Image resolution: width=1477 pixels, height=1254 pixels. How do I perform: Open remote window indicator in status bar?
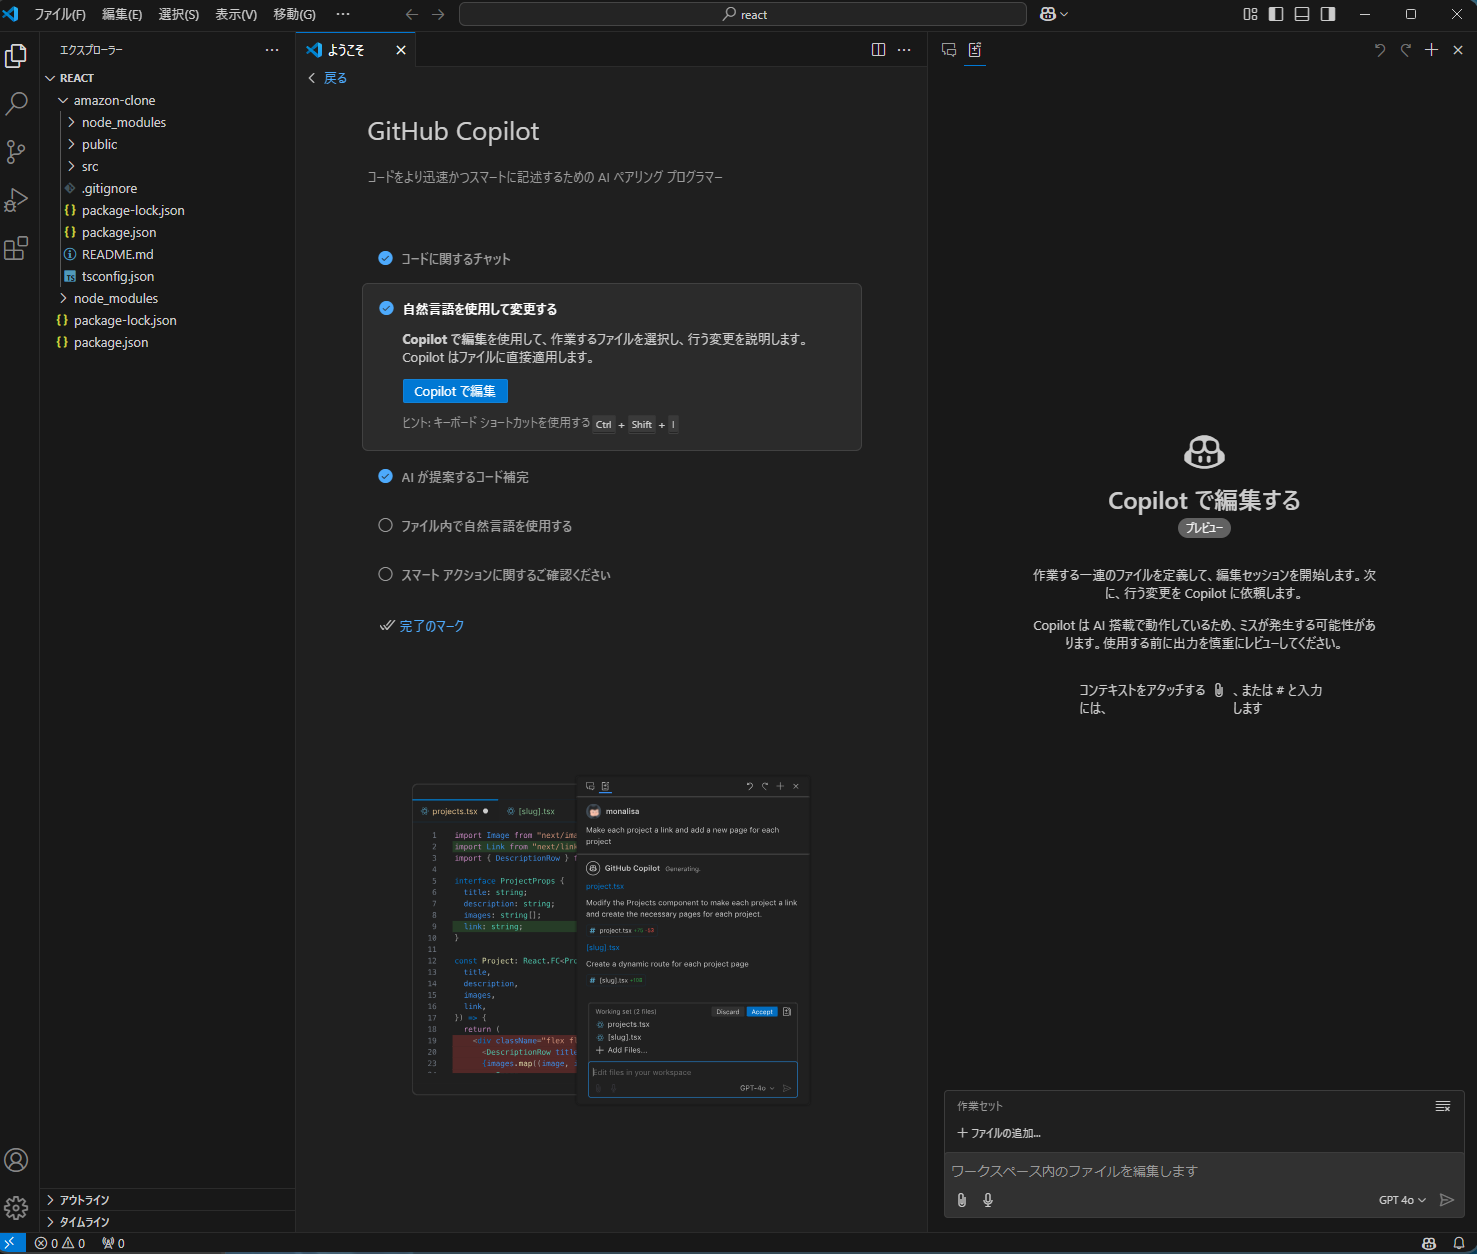pos(13,1243)
